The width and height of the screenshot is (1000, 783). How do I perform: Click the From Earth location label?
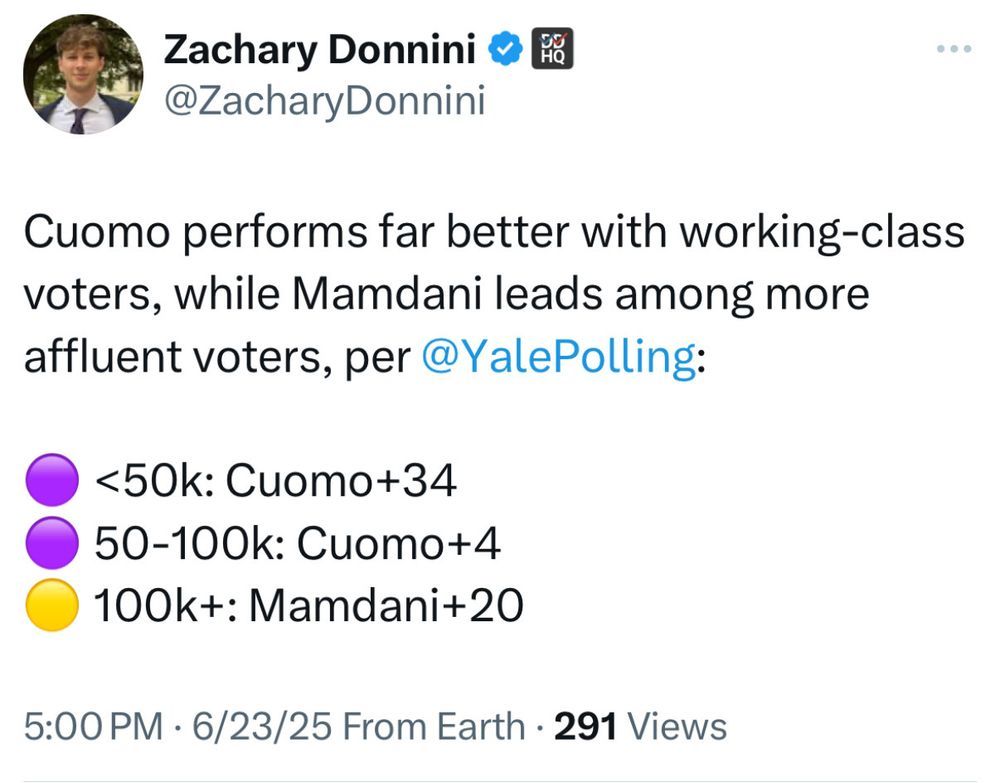pyautogui.click(x=434, y=726)
